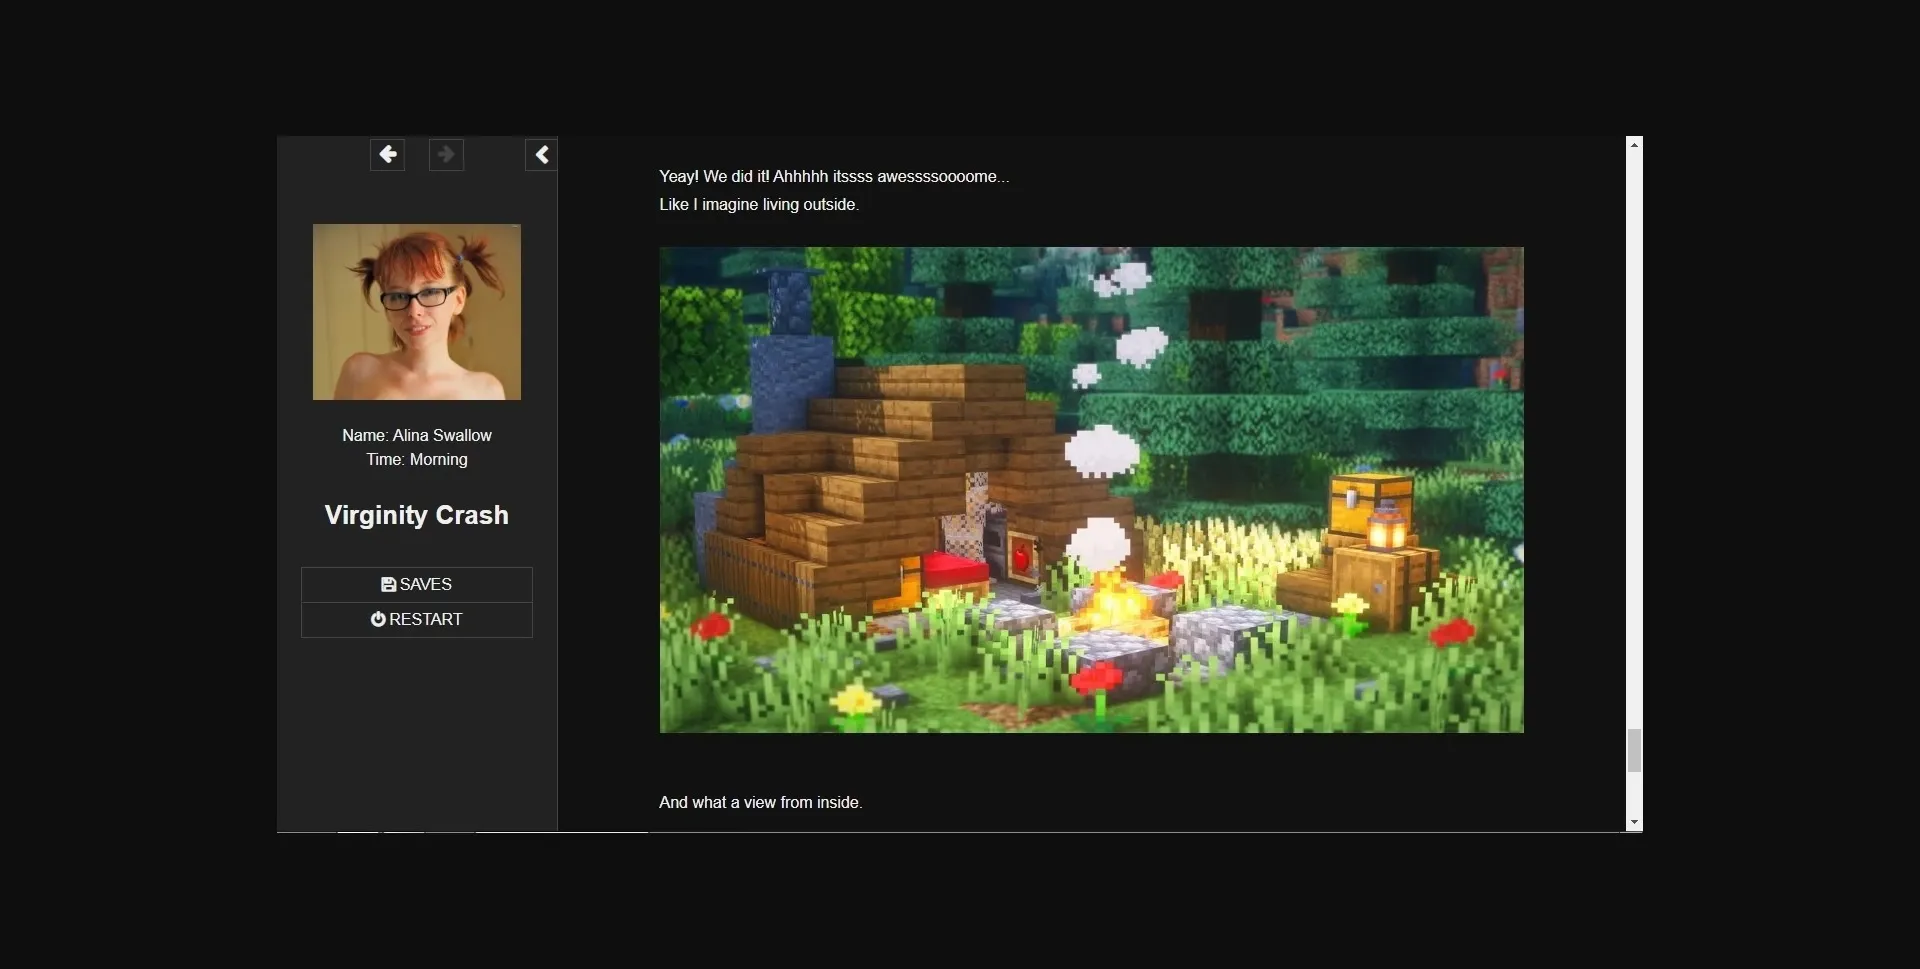Click the power icon beside RESTART
This screenshot has width=1920, height=969.
pos(378,620)
